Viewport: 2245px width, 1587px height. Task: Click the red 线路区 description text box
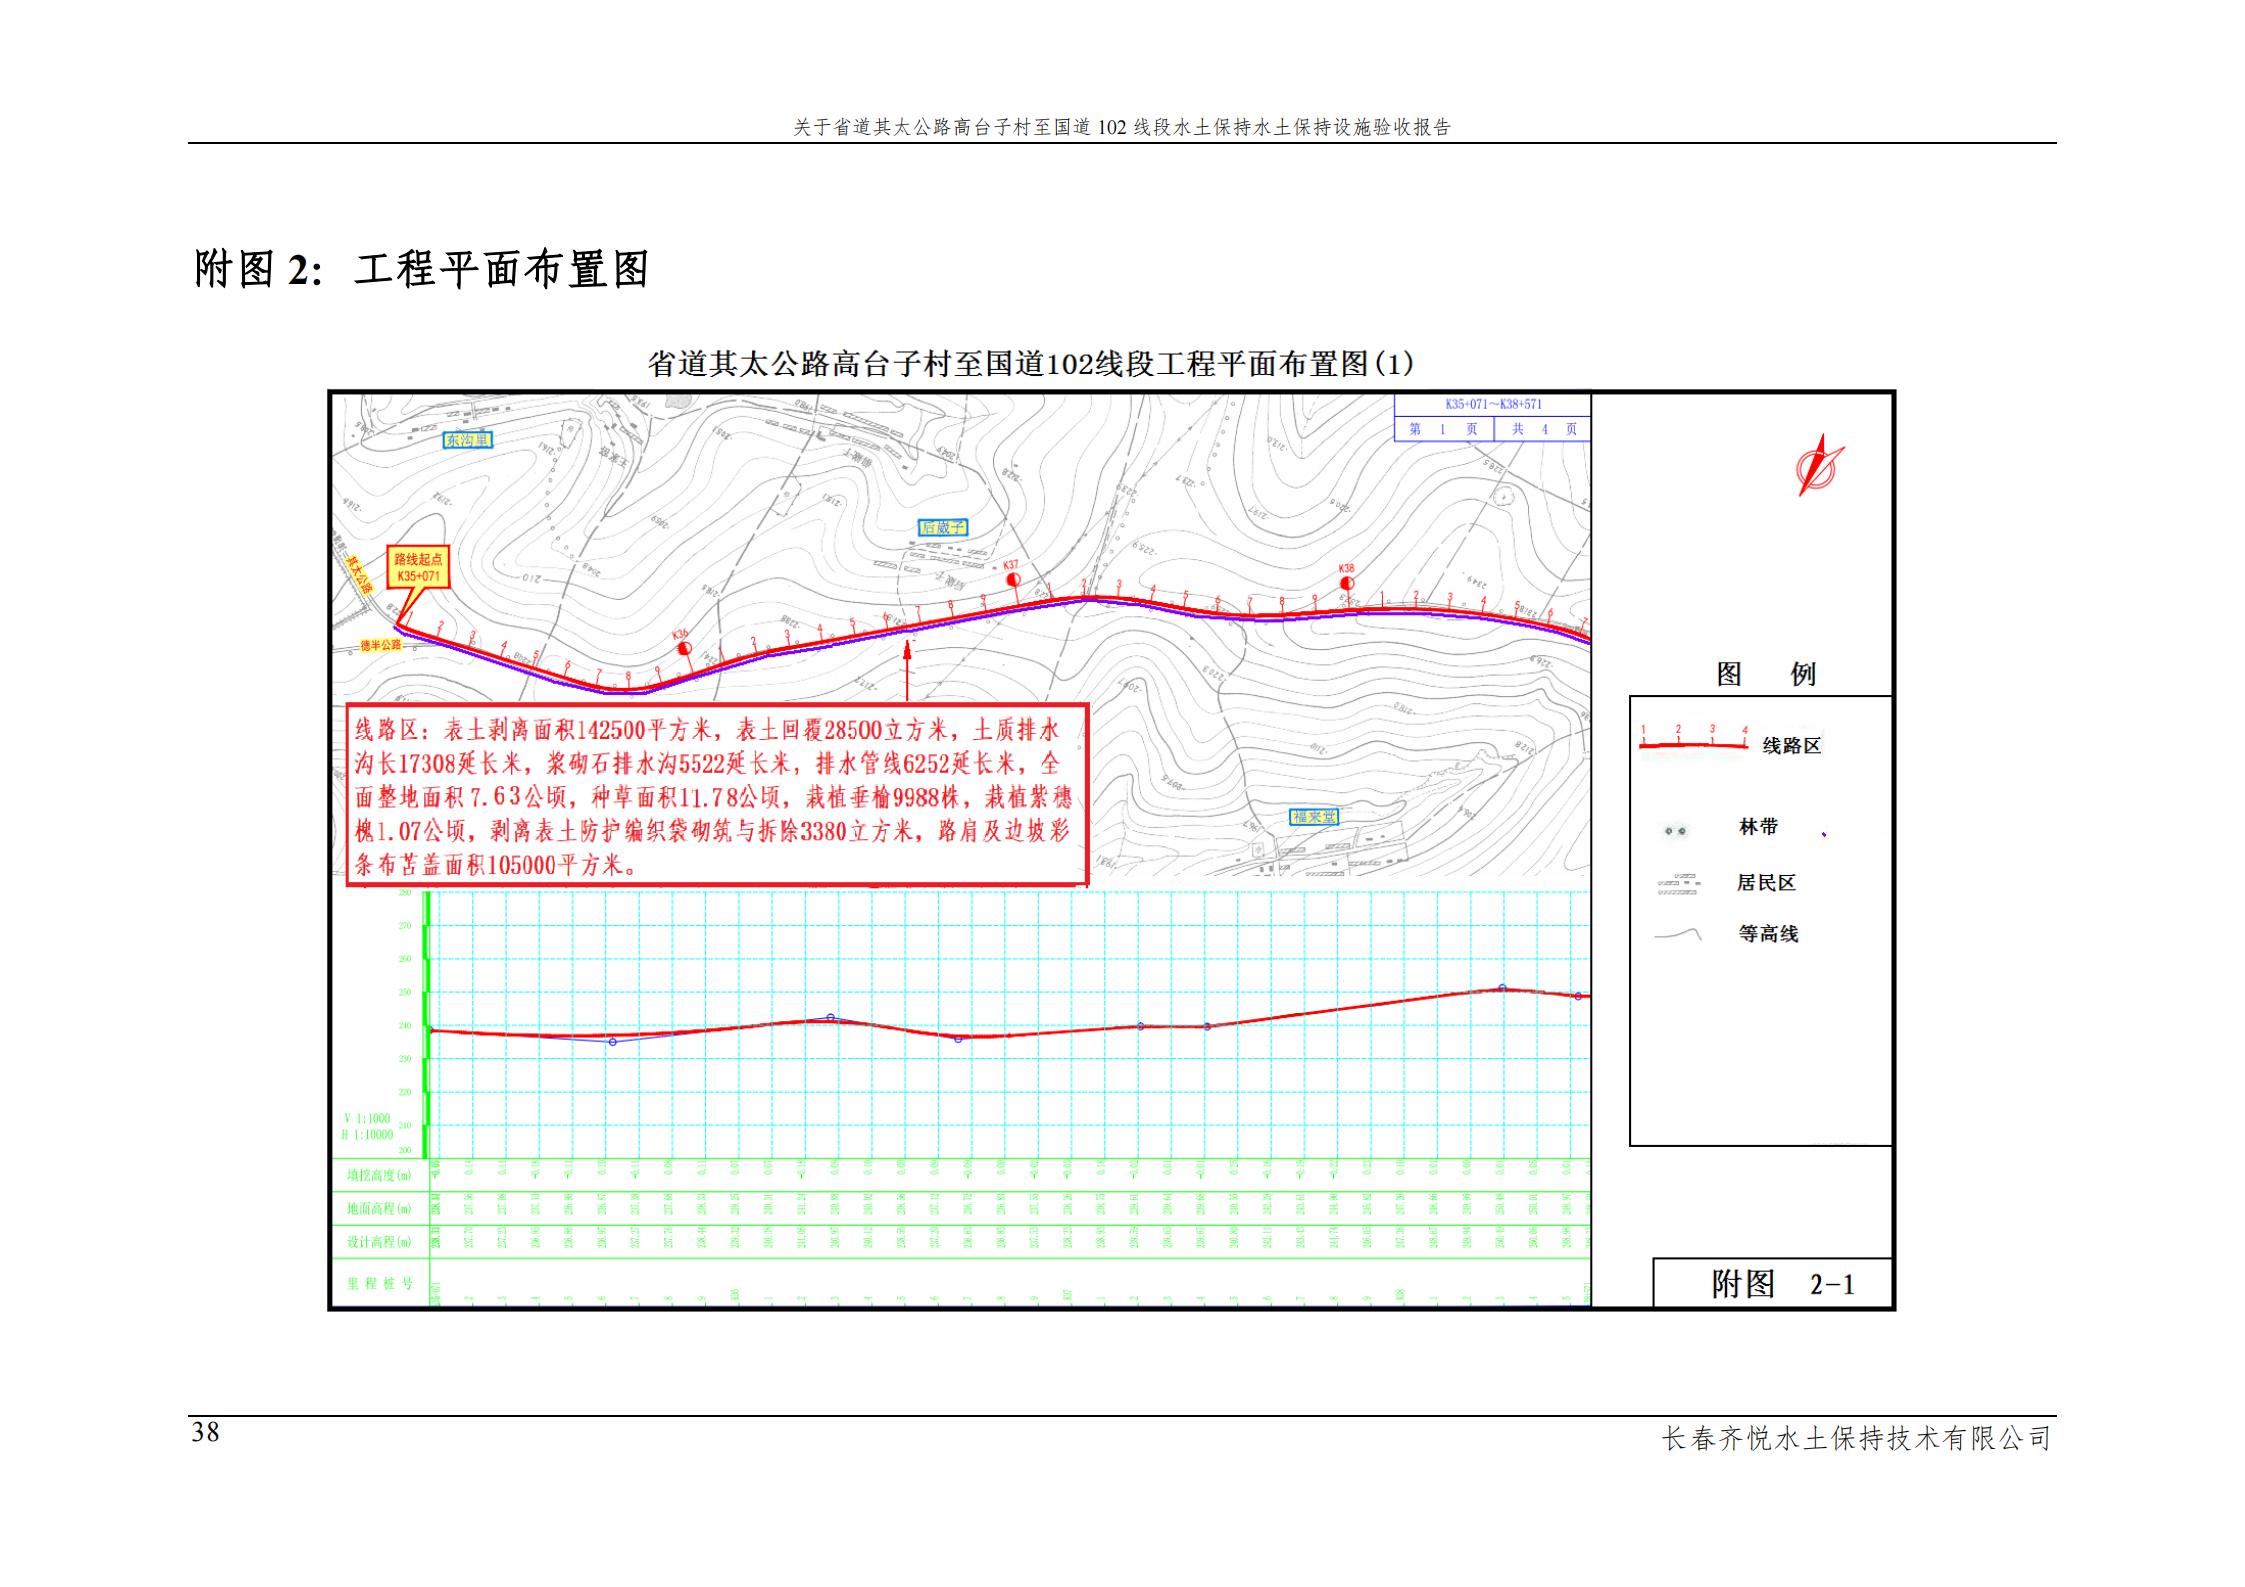coord(716,796)
